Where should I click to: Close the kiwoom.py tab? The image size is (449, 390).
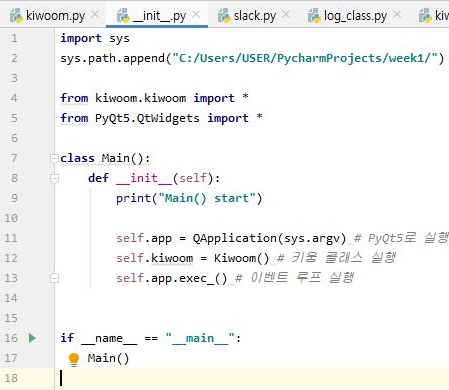pyautogui.click(x=95, y=14)
